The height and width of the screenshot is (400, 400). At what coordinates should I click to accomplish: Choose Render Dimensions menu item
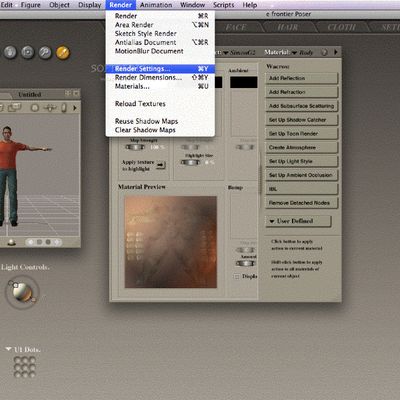click(160, 77)
